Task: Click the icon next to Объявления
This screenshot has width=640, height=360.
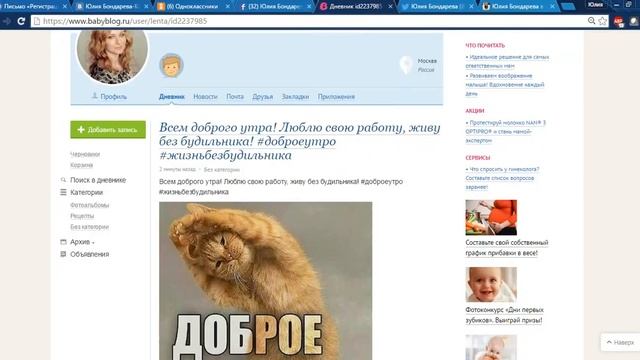Action: 63,254
